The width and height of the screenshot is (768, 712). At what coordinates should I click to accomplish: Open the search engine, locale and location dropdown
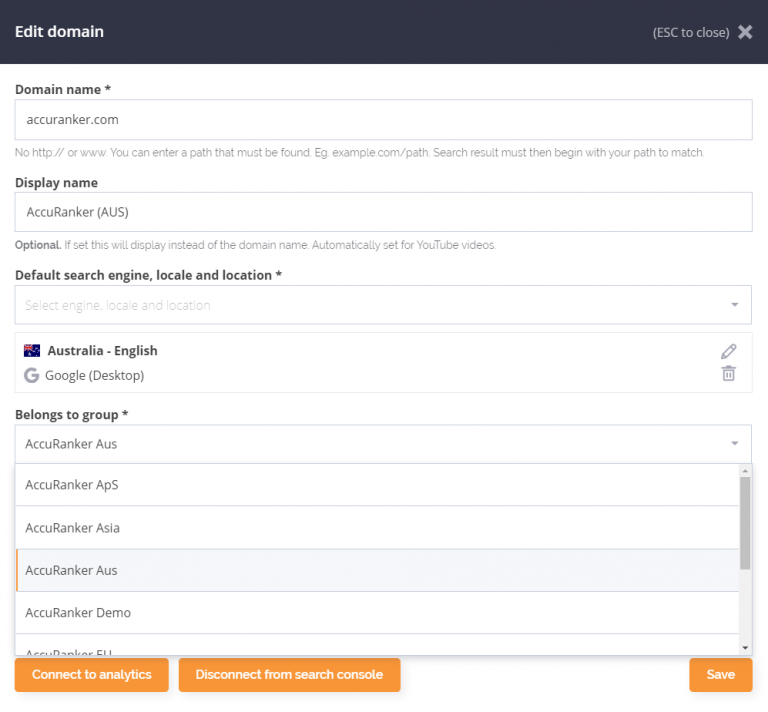[x=383, y=305]
